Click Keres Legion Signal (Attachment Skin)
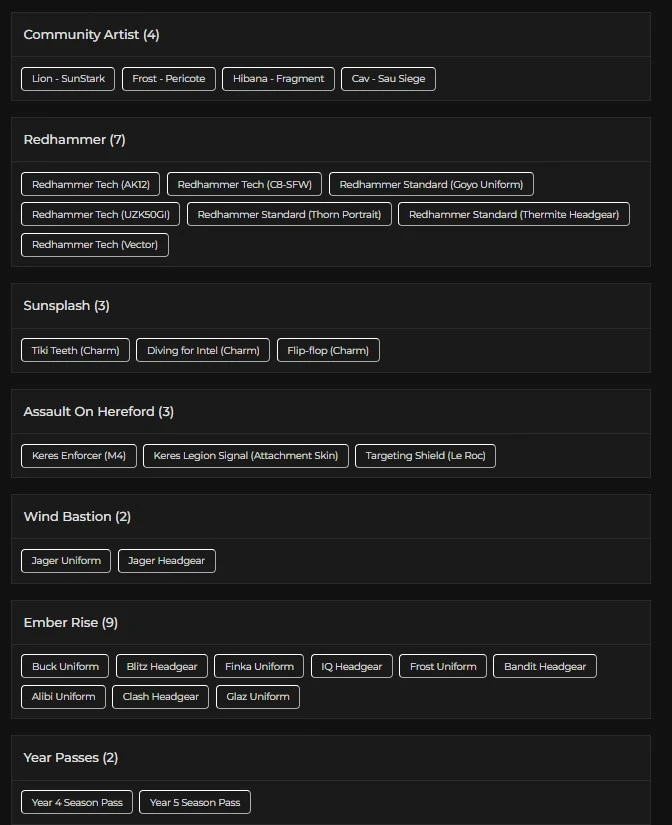 pos(246,456)
